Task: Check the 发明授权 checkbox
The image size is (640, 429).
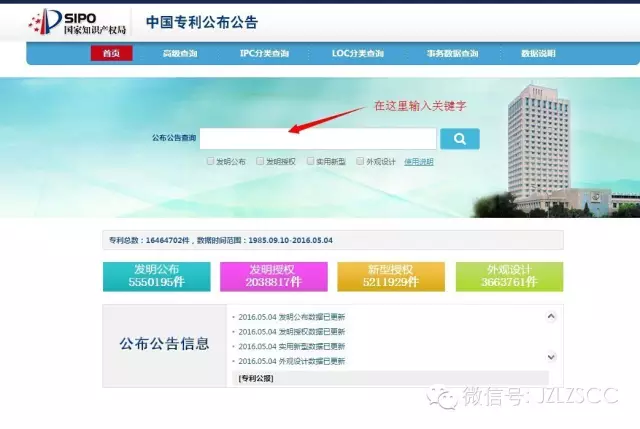Action: pos(260,160)
